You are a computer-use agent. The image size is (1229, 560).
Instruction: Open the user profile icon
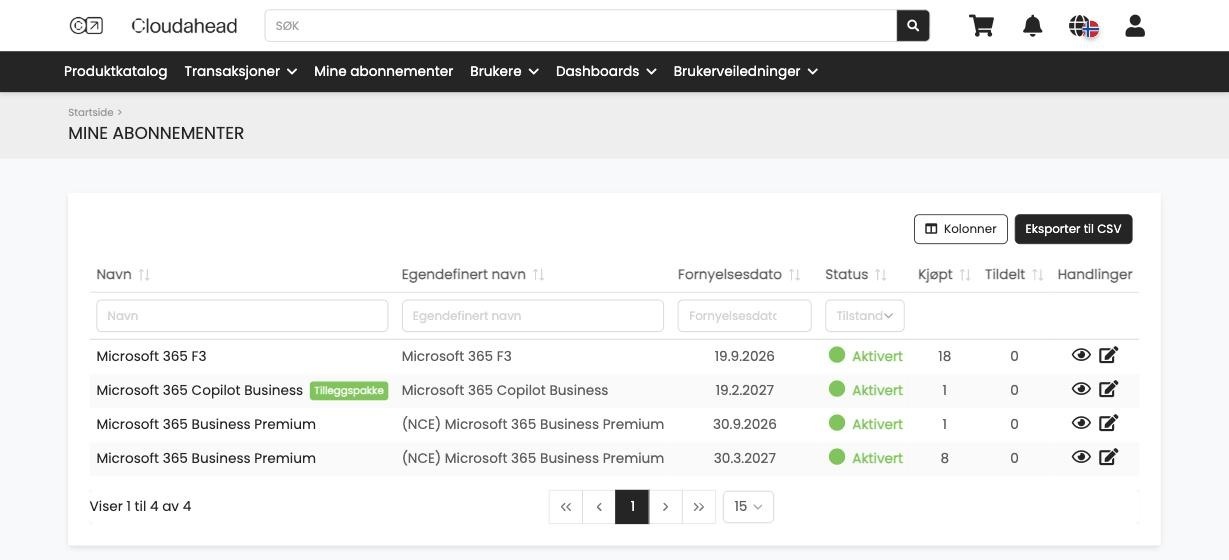pos(1135,26)
